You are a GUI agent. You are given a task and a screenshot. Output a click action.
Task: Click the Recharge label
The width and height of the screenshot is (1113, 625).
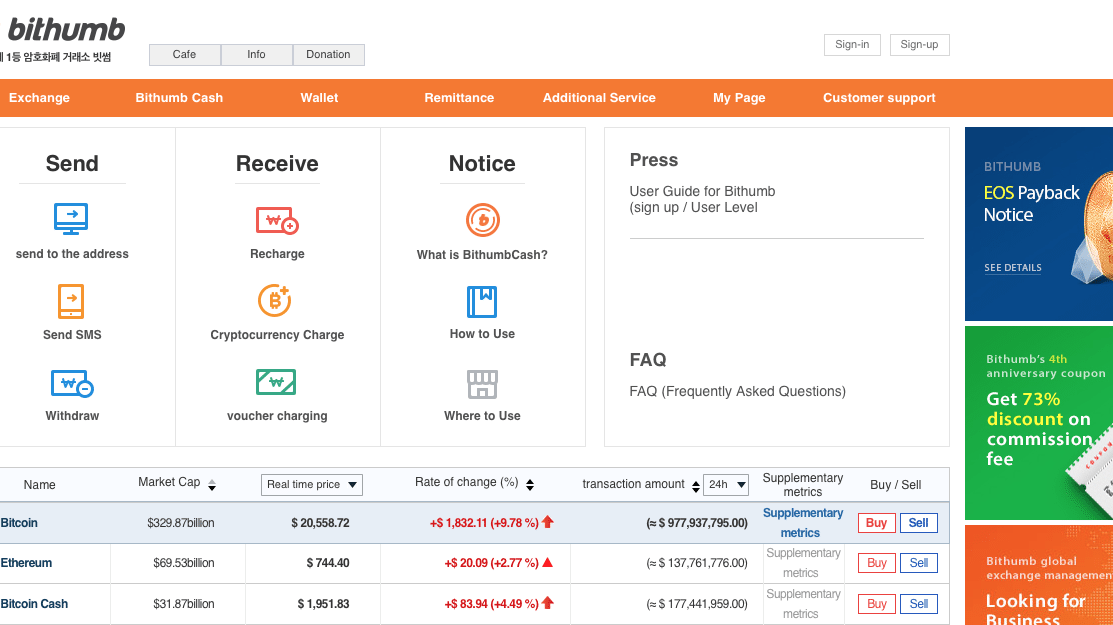tap(277, 254)
